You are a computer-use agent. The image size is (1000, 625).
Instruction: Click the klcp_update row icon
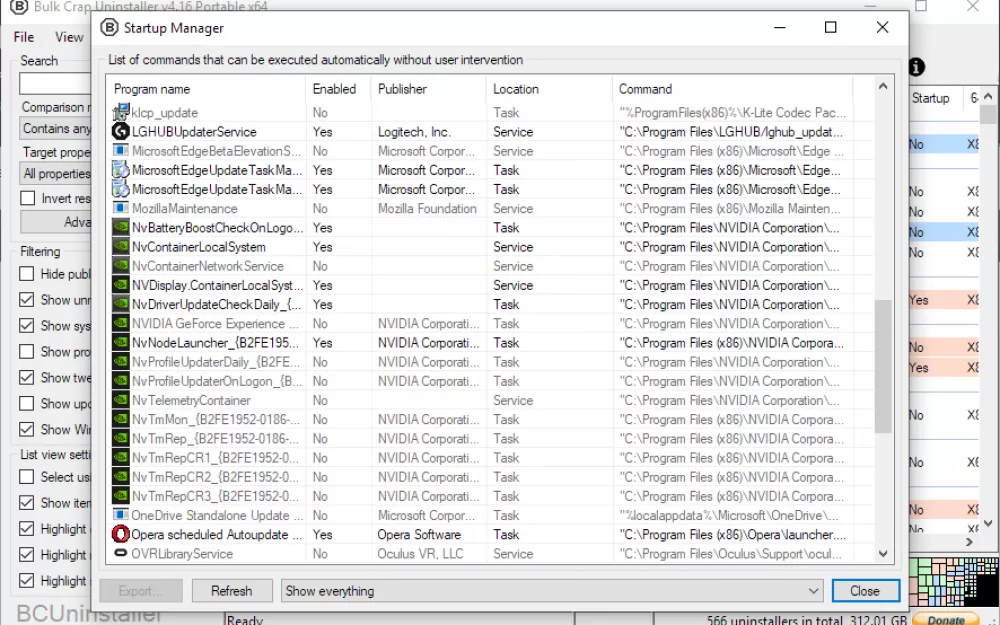(121, 112)
